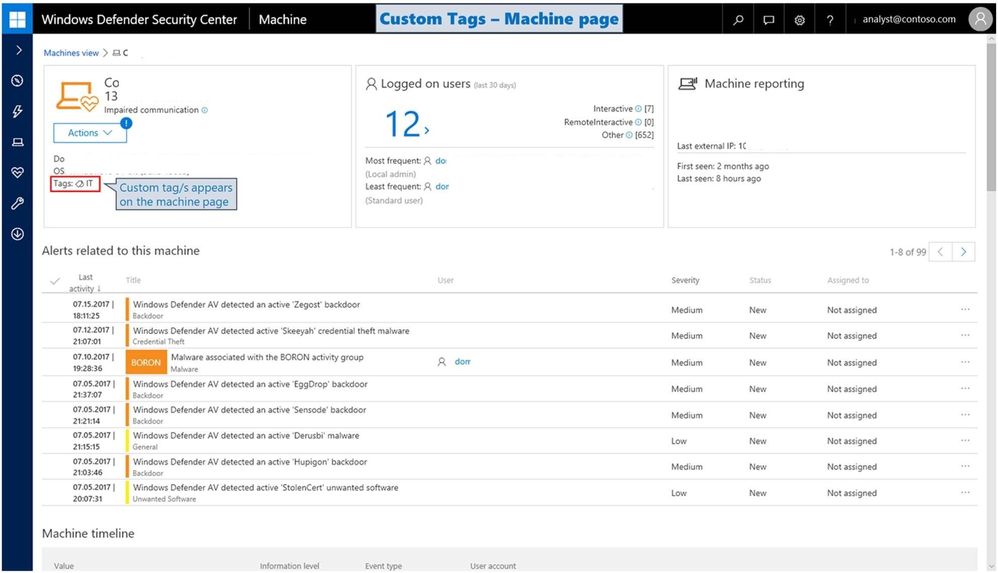Click the IT tag label

click(x=89, y=183)
